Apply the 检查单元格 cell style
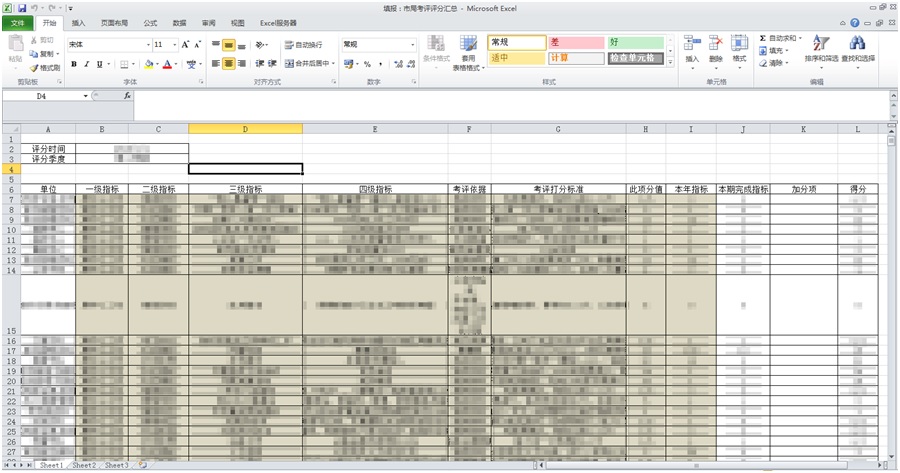 pyautogui.click(x=636, y=58)
